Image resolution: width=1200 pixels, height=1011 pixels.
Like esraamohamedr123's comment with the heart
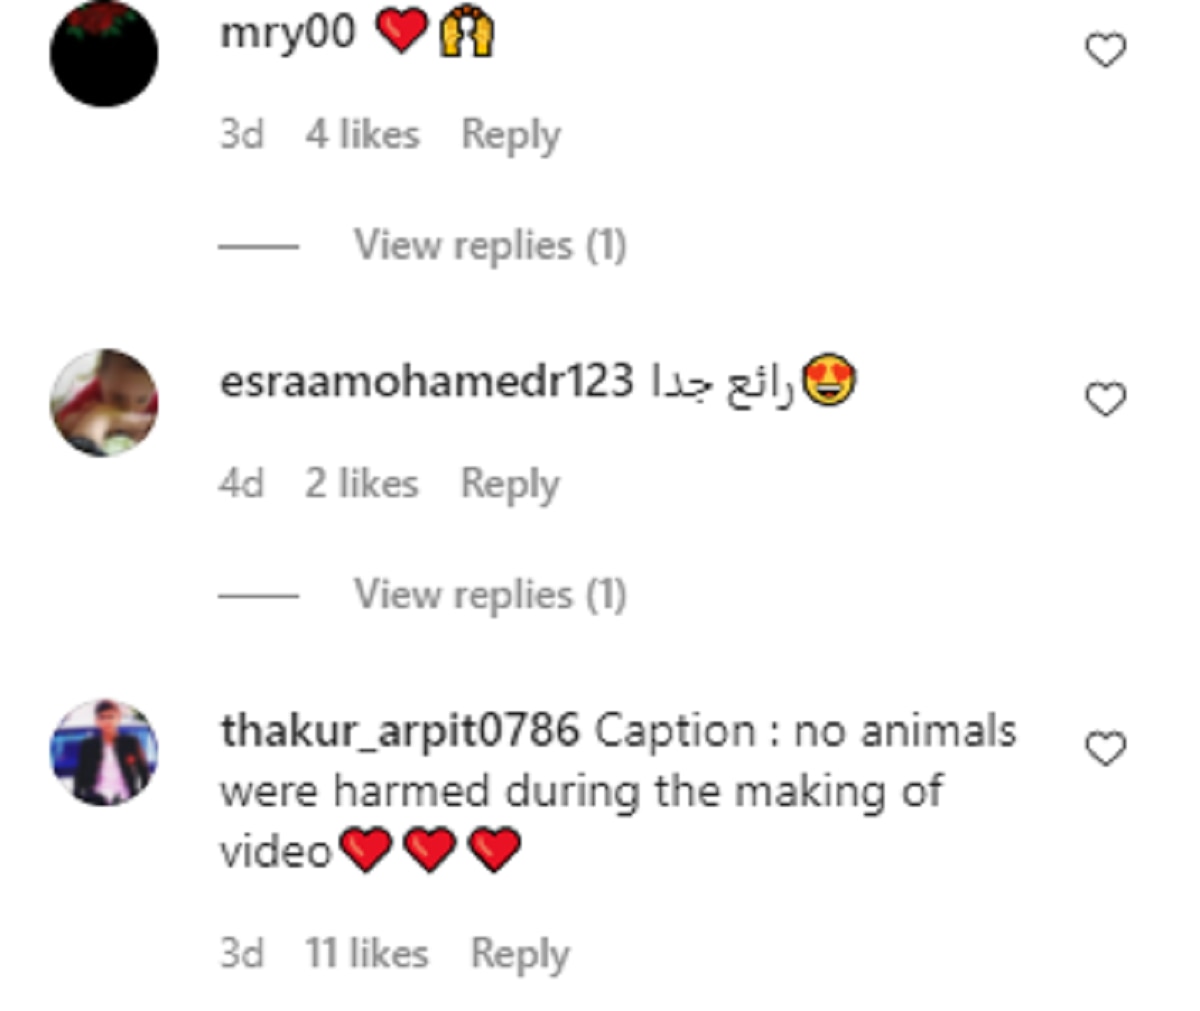[1105, 400]
